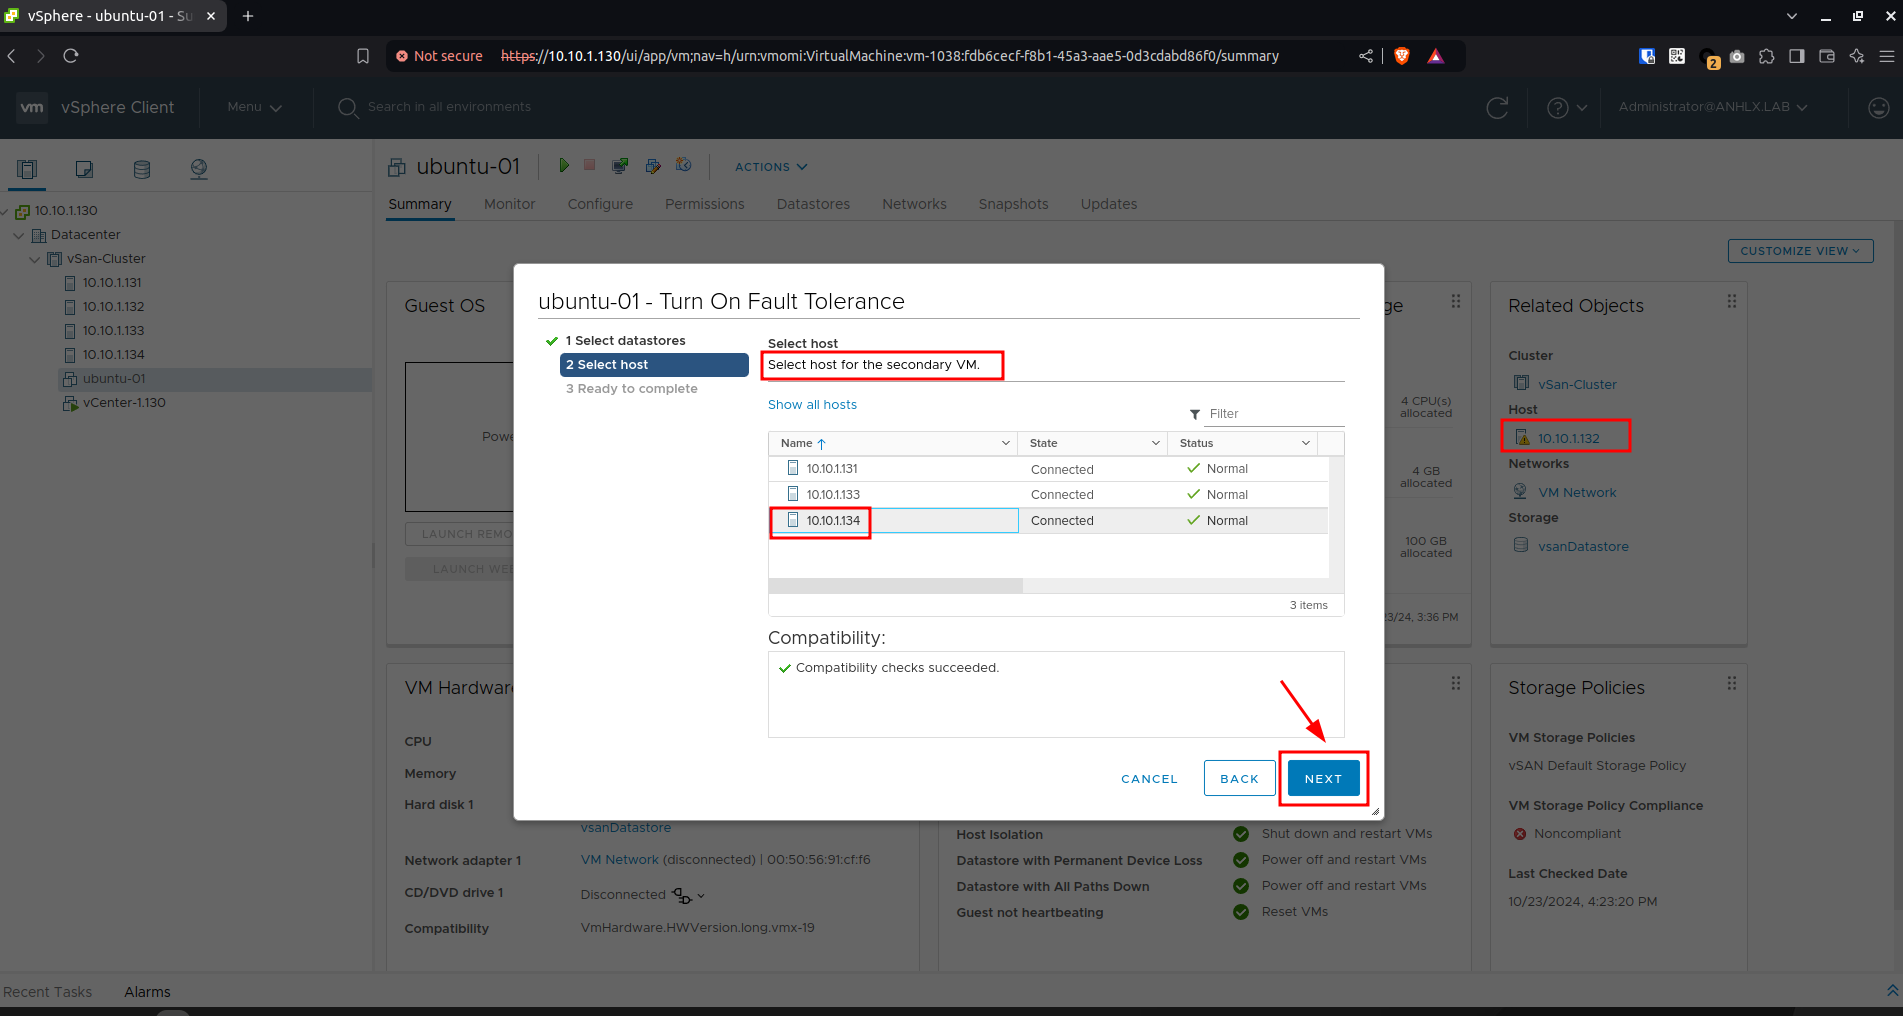The width and height of the screenshot is (1903, 1016).
Task: Switch to the Storage inventory icon
Action: pyautogui.click(x=142, y=169)
